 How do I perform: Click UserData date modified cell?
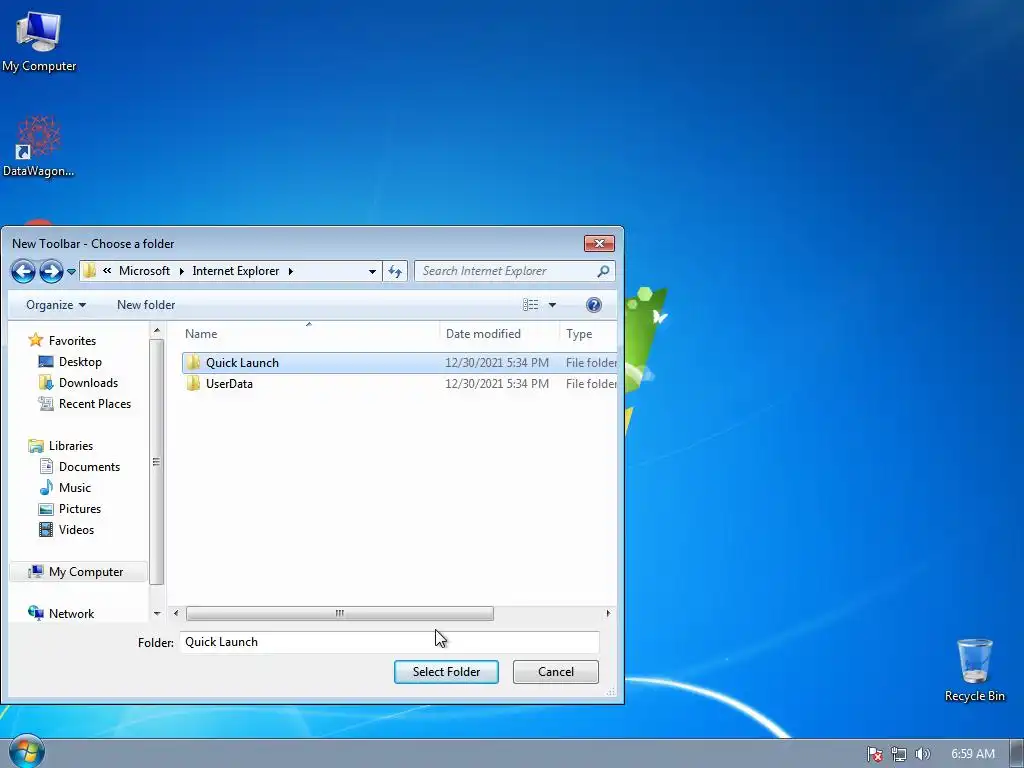coord(497,383)
